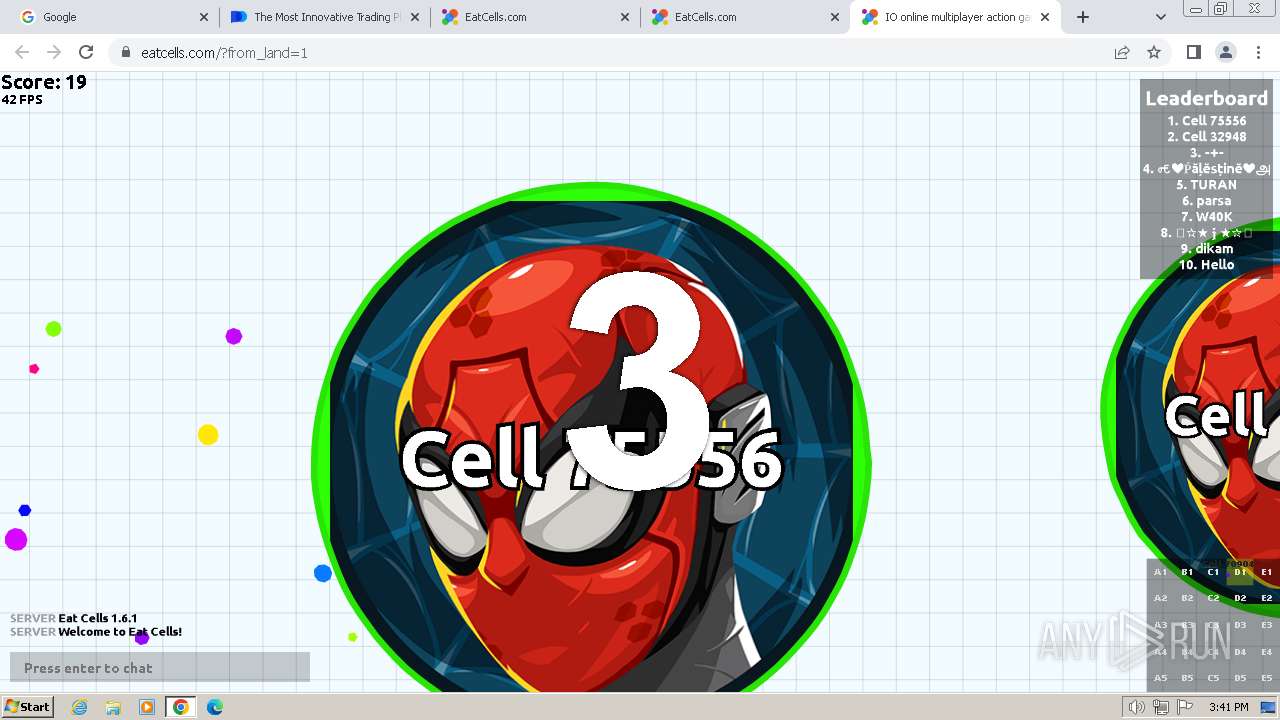Click the address bar URL
Screen dimensions: 1280x720
coord(224,53)
